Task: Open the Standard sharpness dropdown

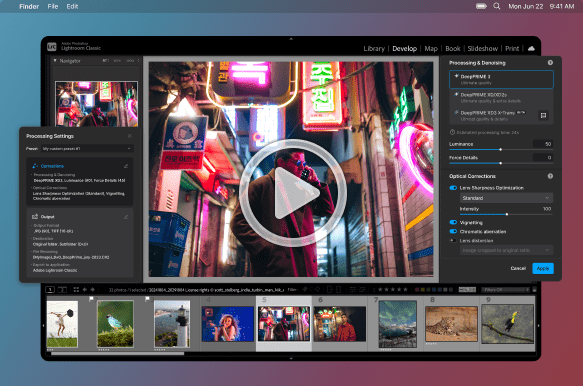Action: point(506,198)
